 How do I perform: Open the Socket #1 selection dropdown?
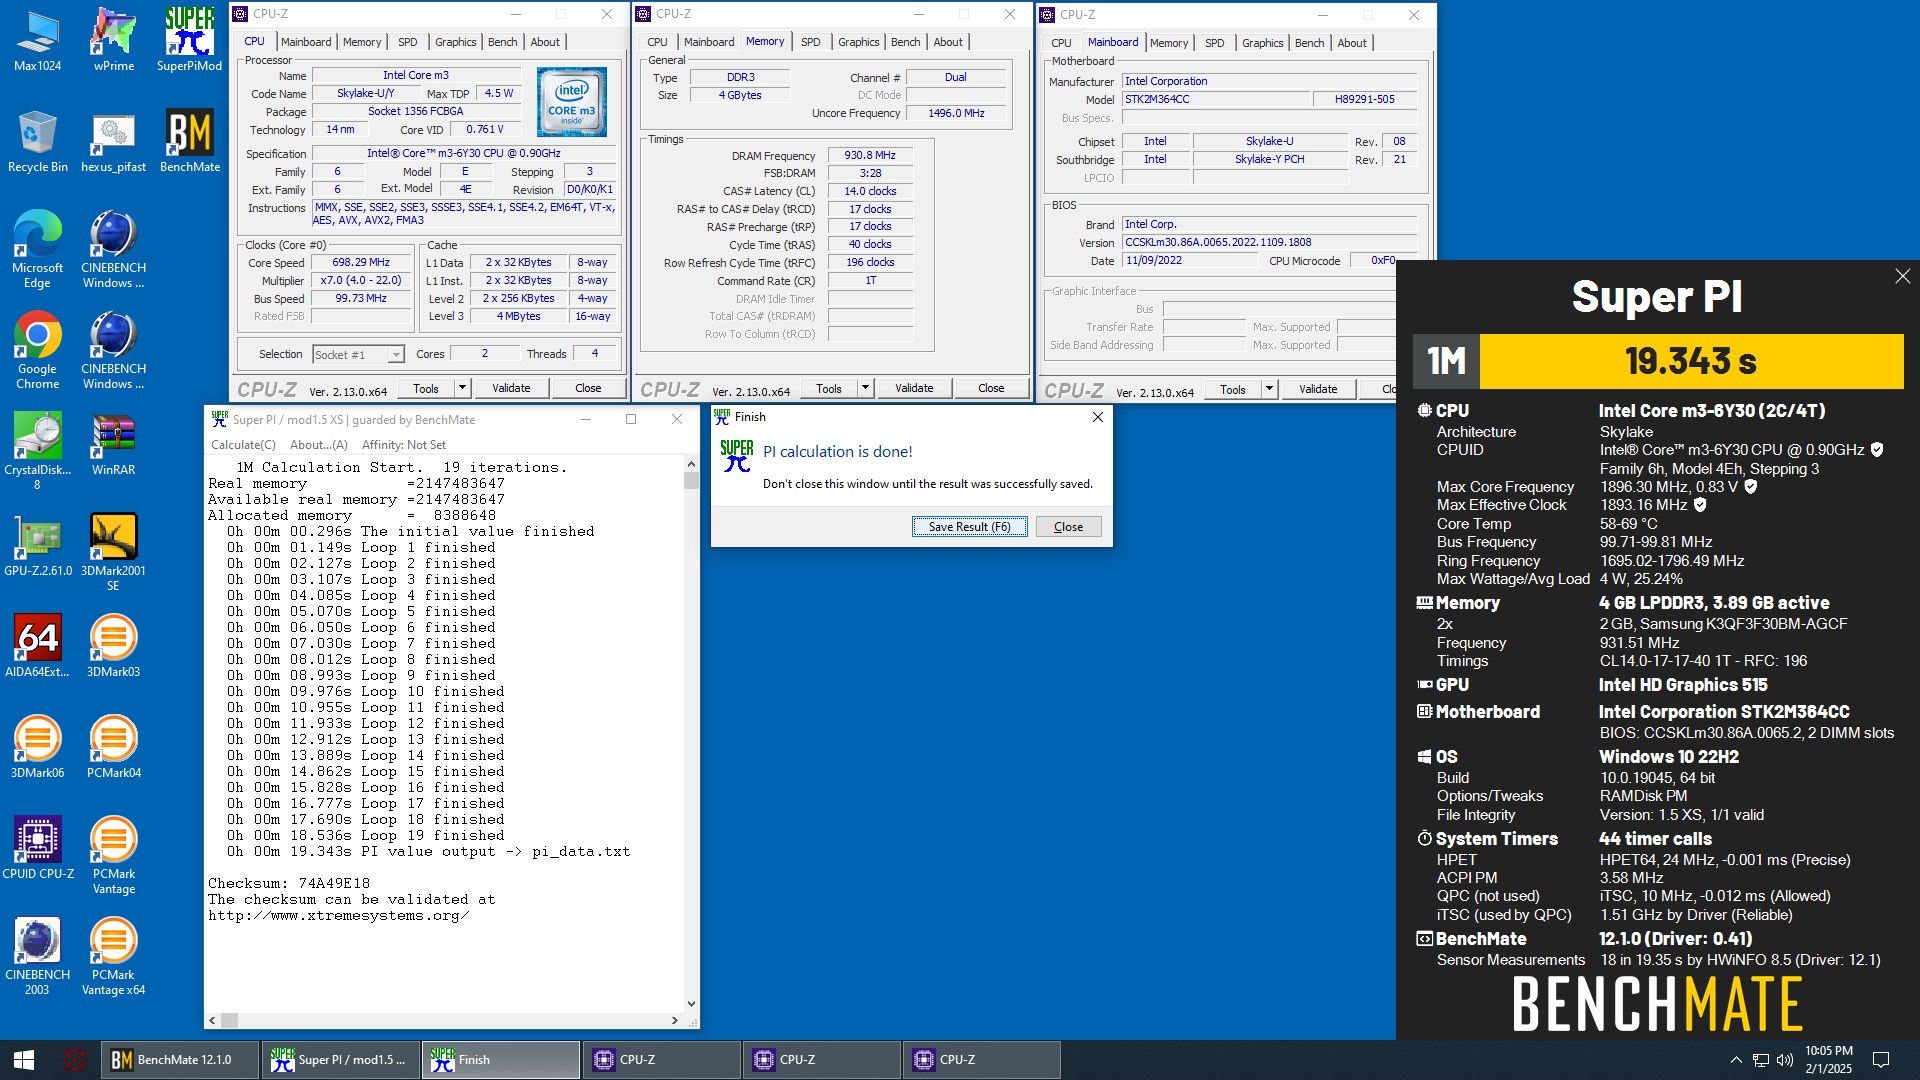358,354
